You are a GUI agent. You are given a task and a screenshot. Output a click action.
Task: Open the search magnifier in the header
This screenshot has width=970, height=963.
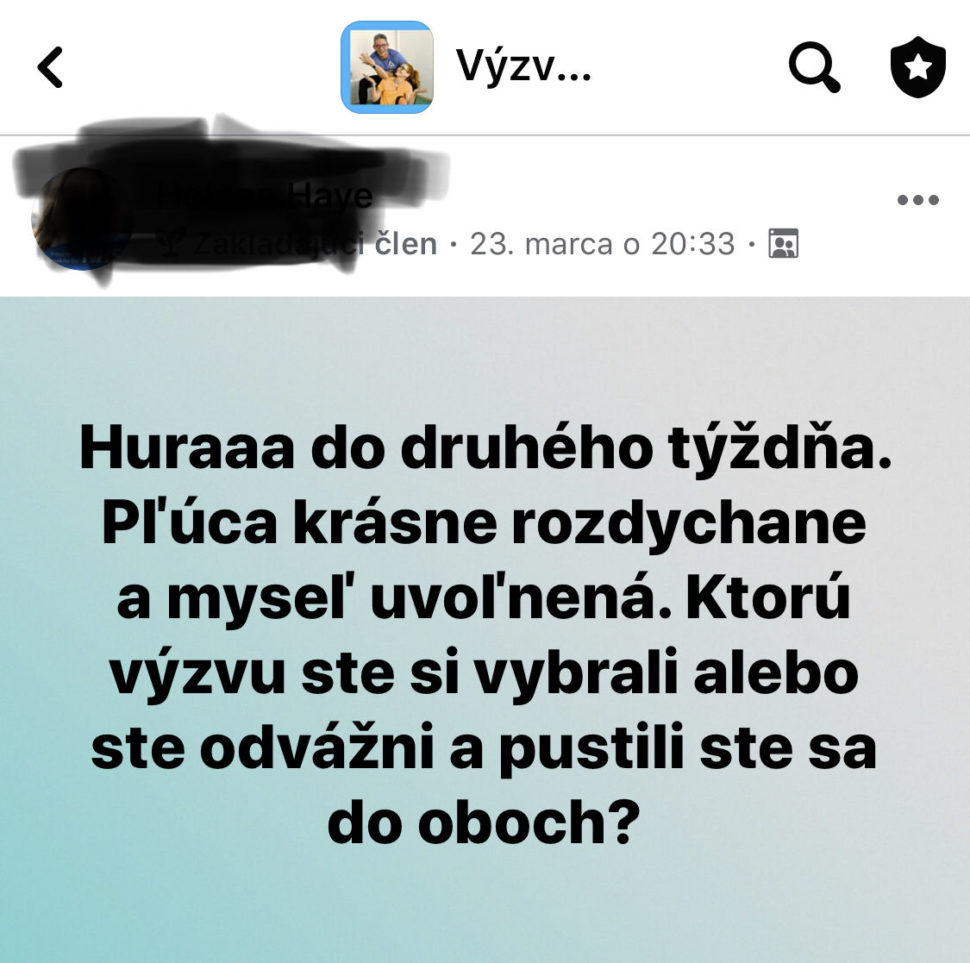pos(814,67)
